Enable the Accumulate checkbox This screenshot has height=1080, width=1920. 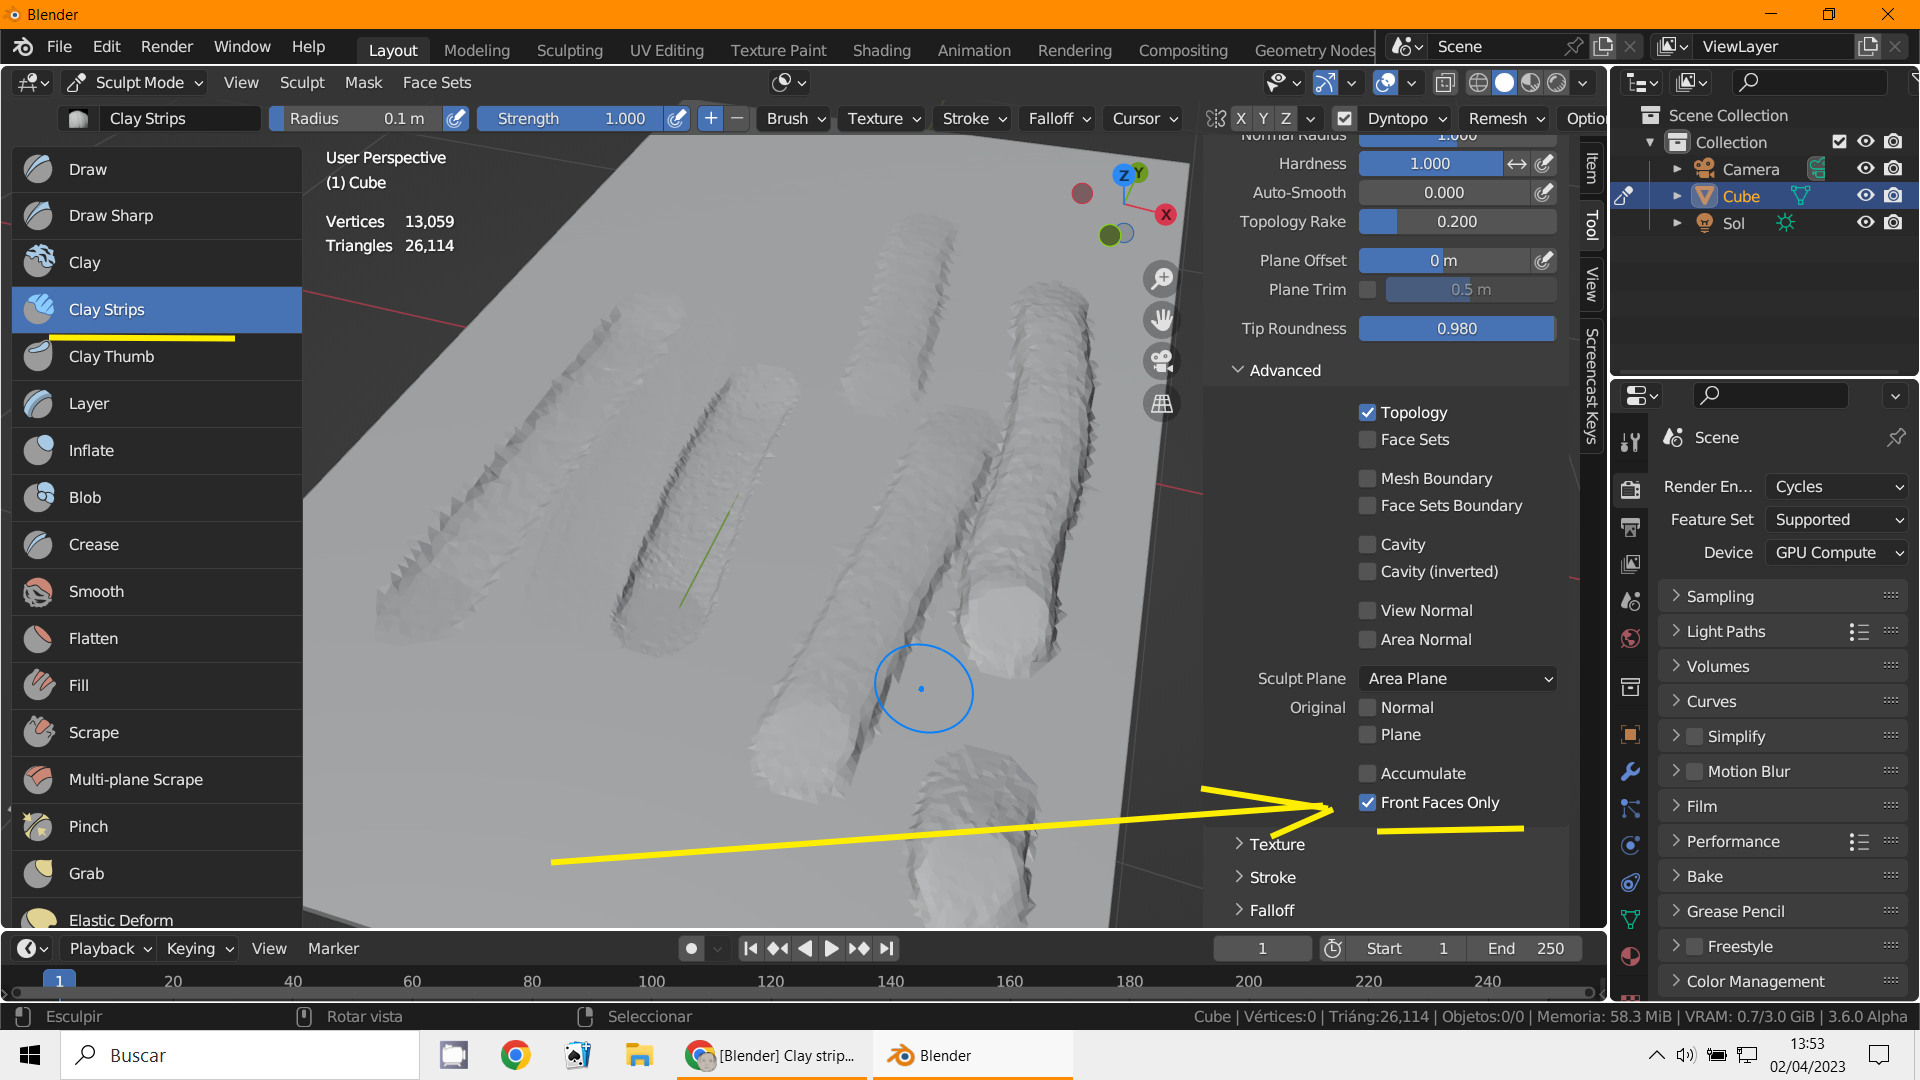coord(1367,774)
